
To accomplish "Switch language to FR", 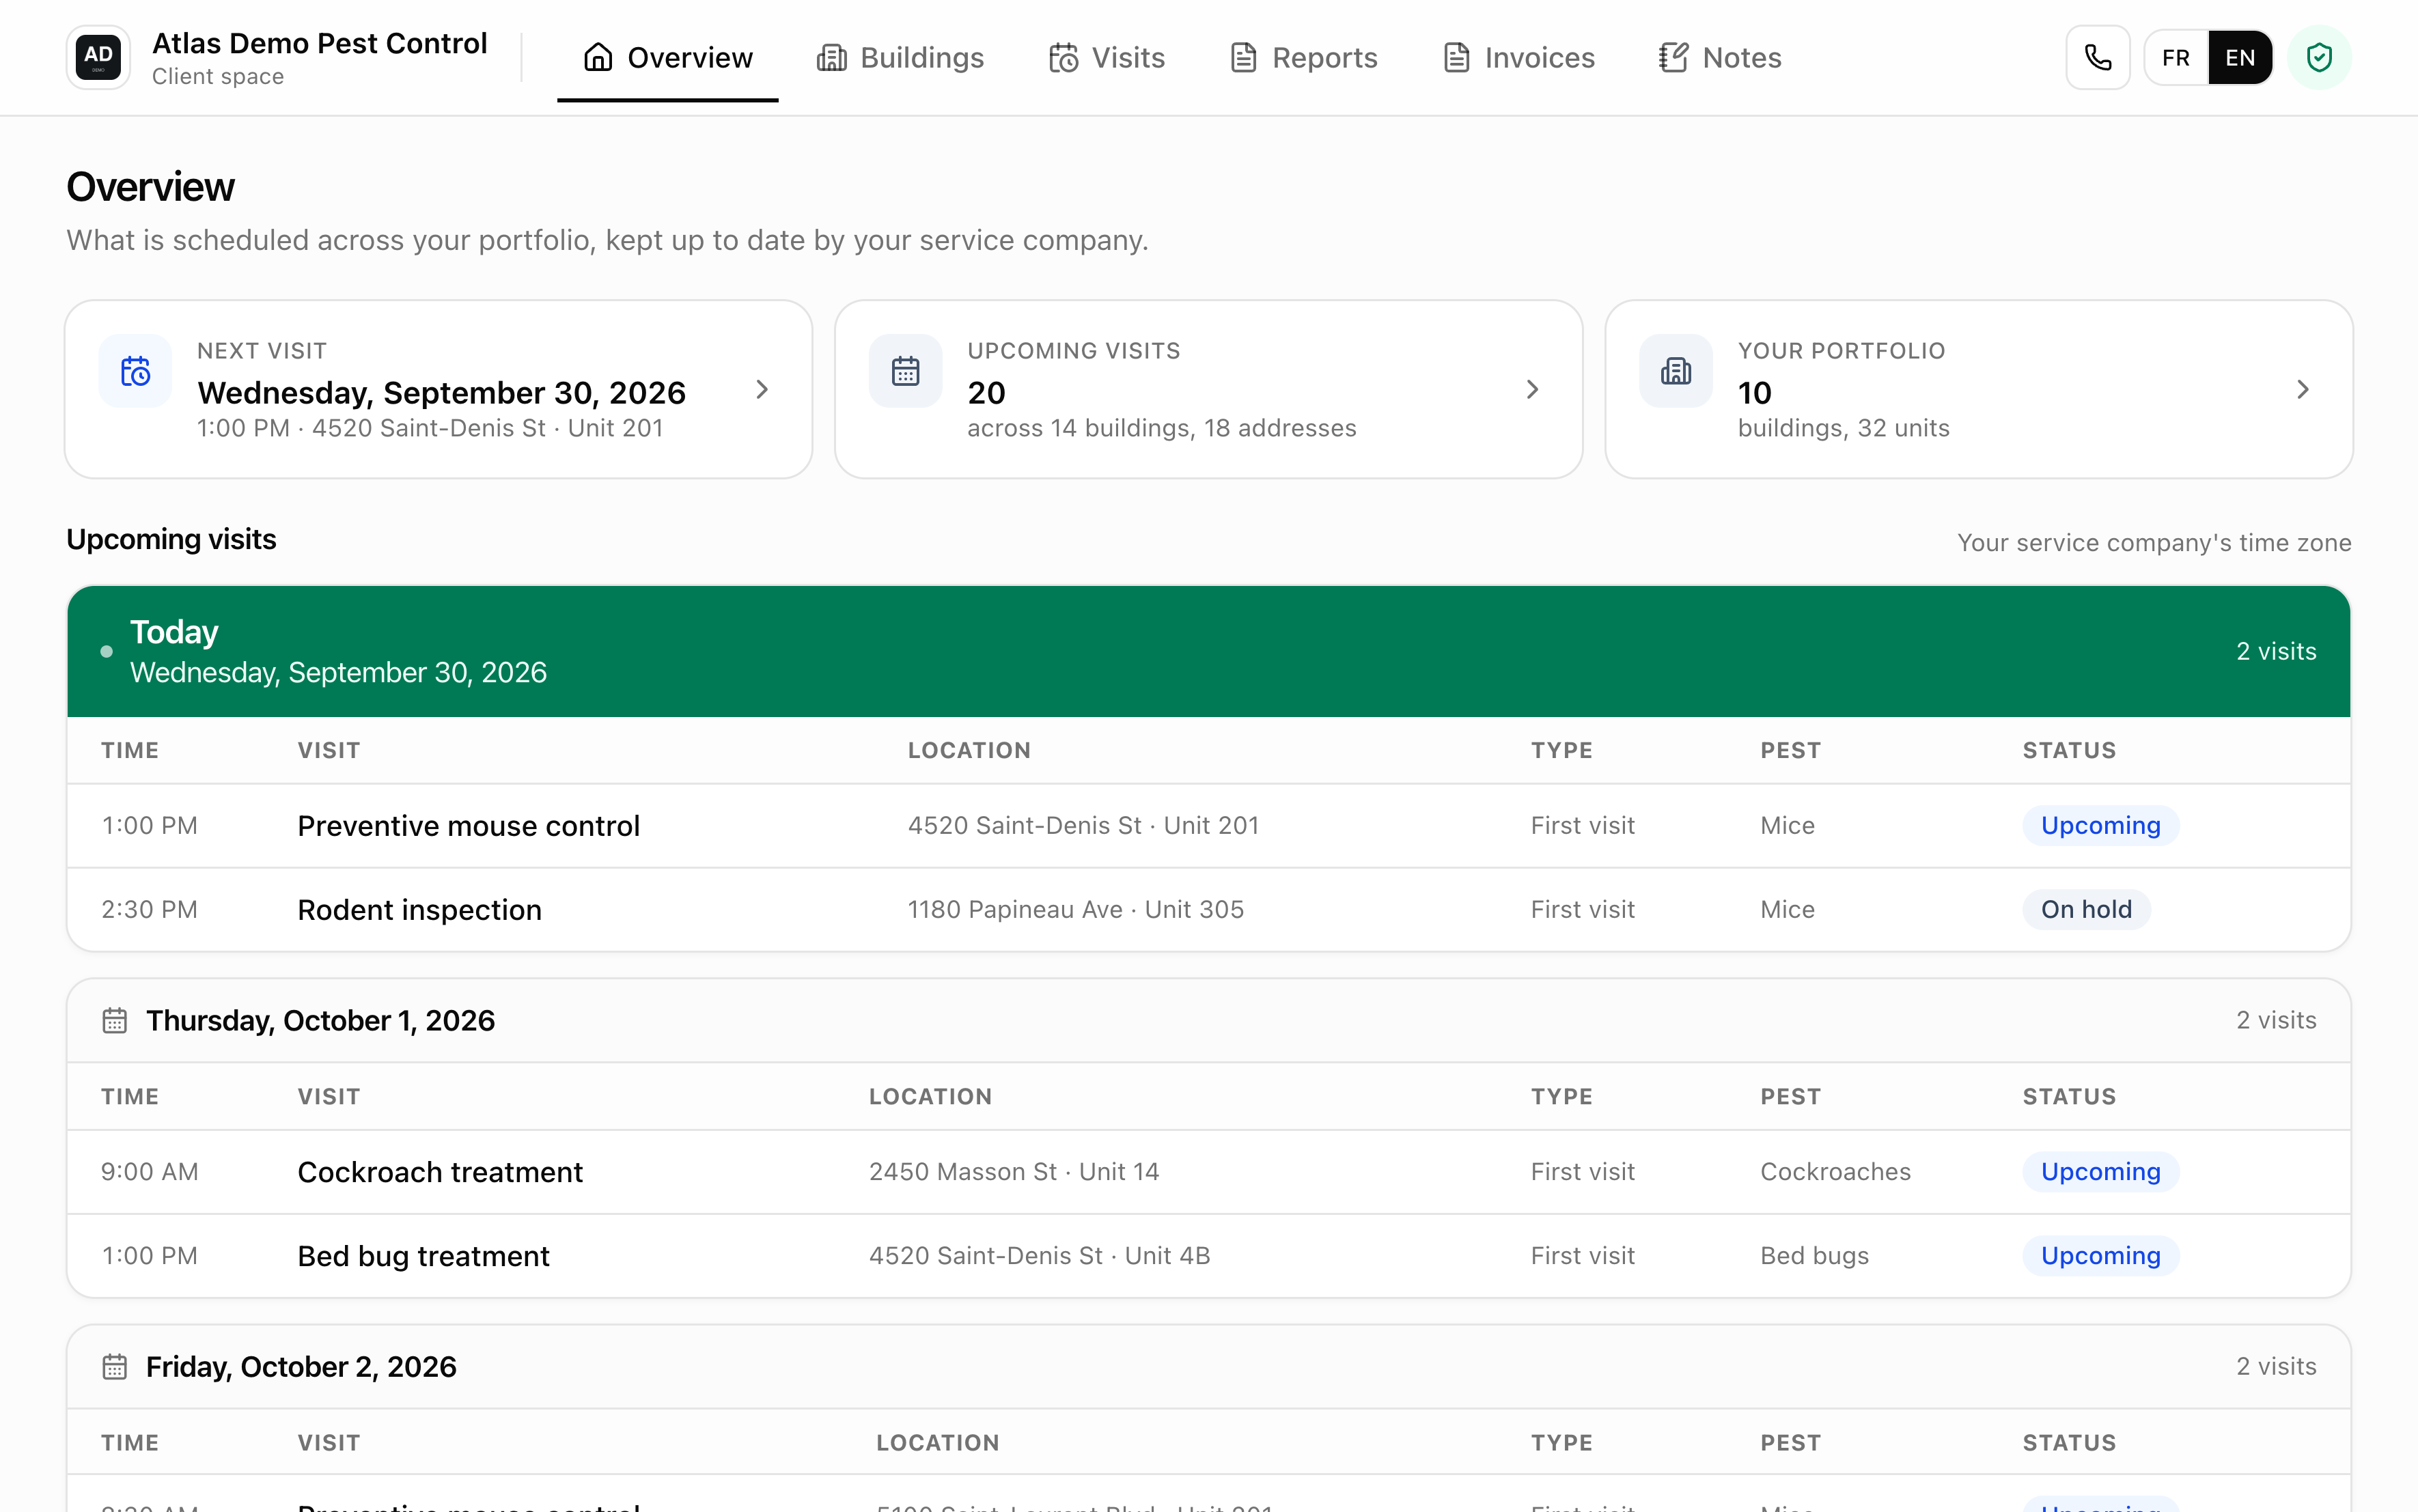I will click(x=2176, y=57).
